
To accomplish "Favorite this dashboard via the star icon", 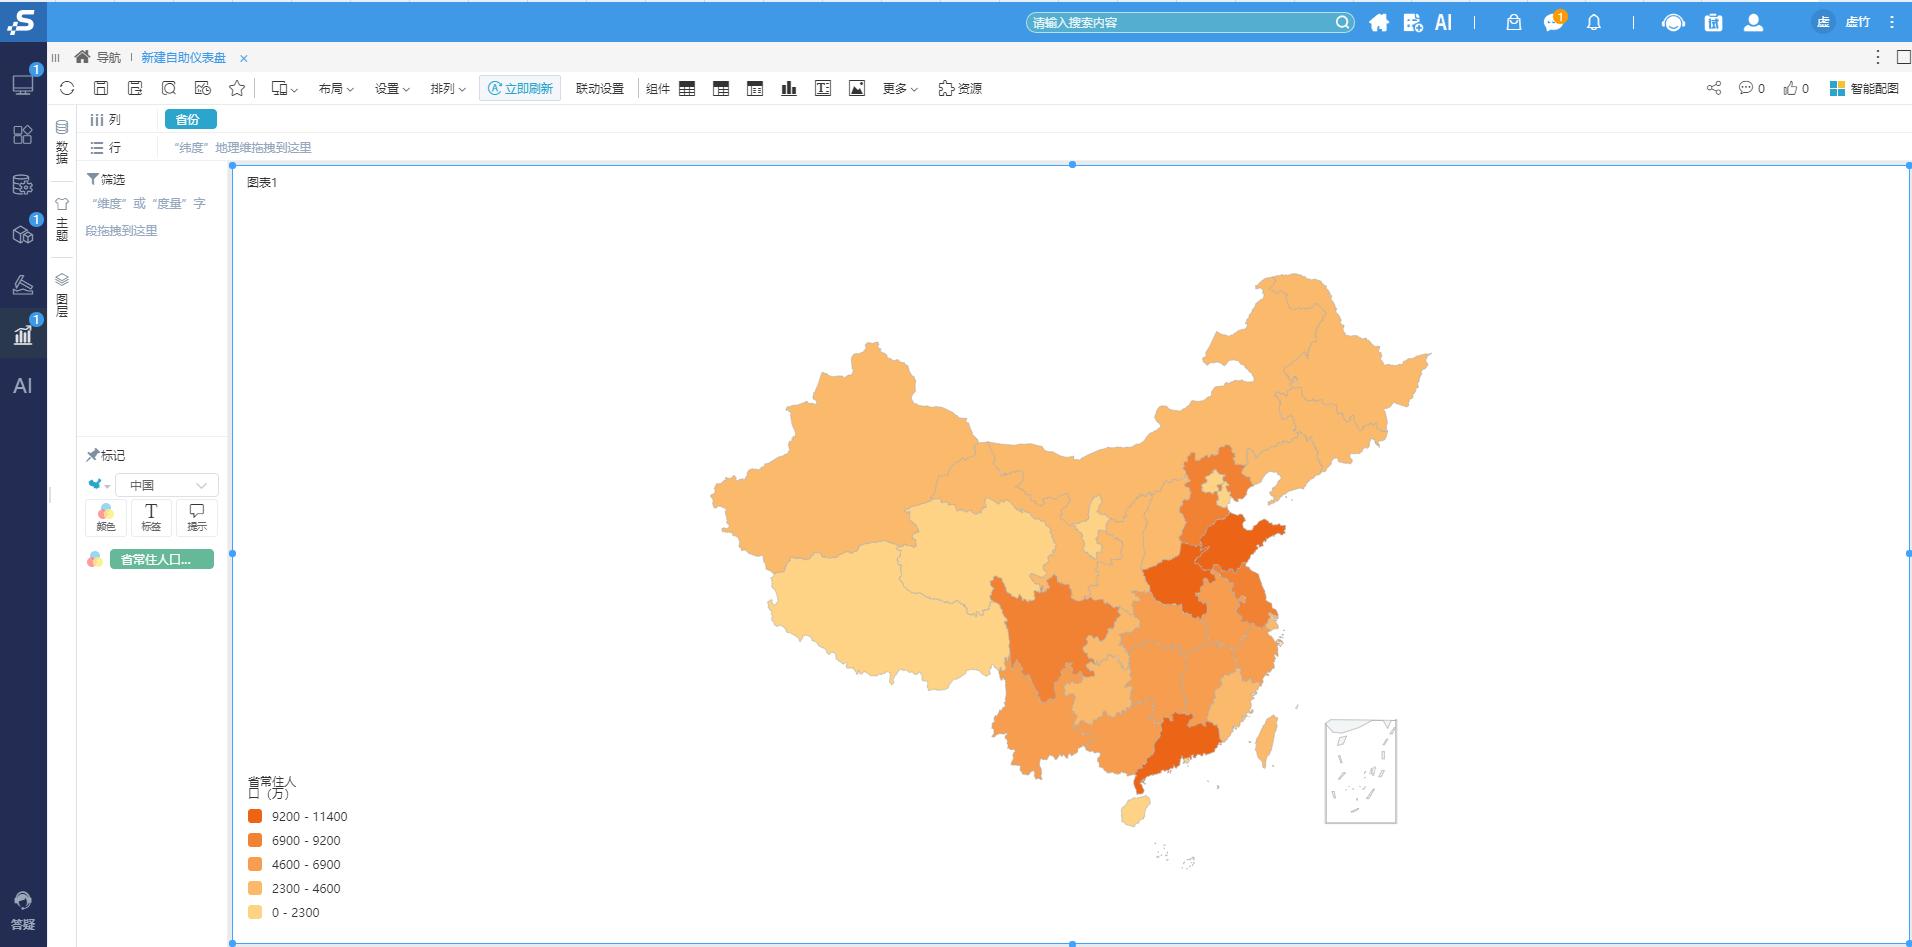I will (237, 88).
